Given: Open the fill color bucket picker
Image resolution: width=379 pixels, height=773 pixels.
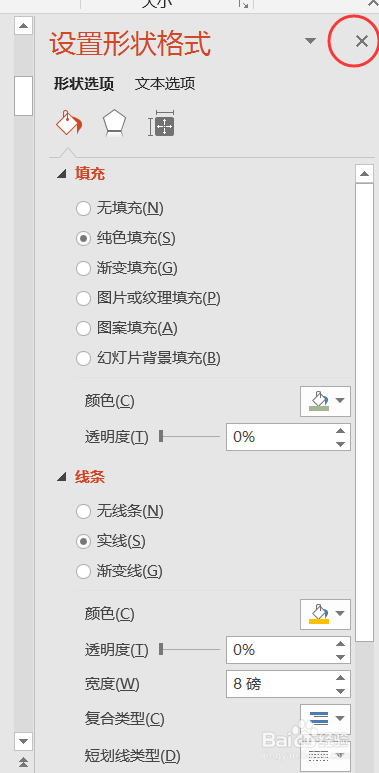Looking at the screenshot, I should [325, 401].
